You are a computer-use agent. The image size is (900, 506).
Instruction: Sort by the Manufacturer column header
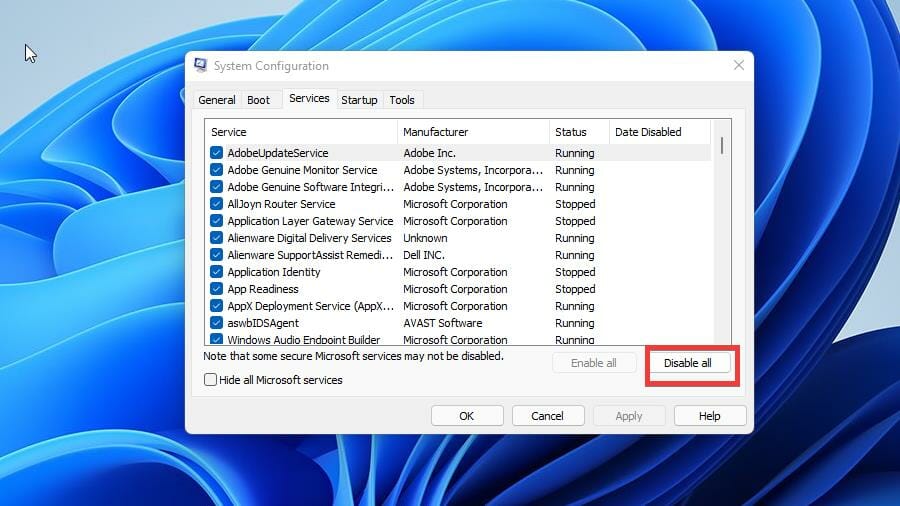tap(473, 132)
